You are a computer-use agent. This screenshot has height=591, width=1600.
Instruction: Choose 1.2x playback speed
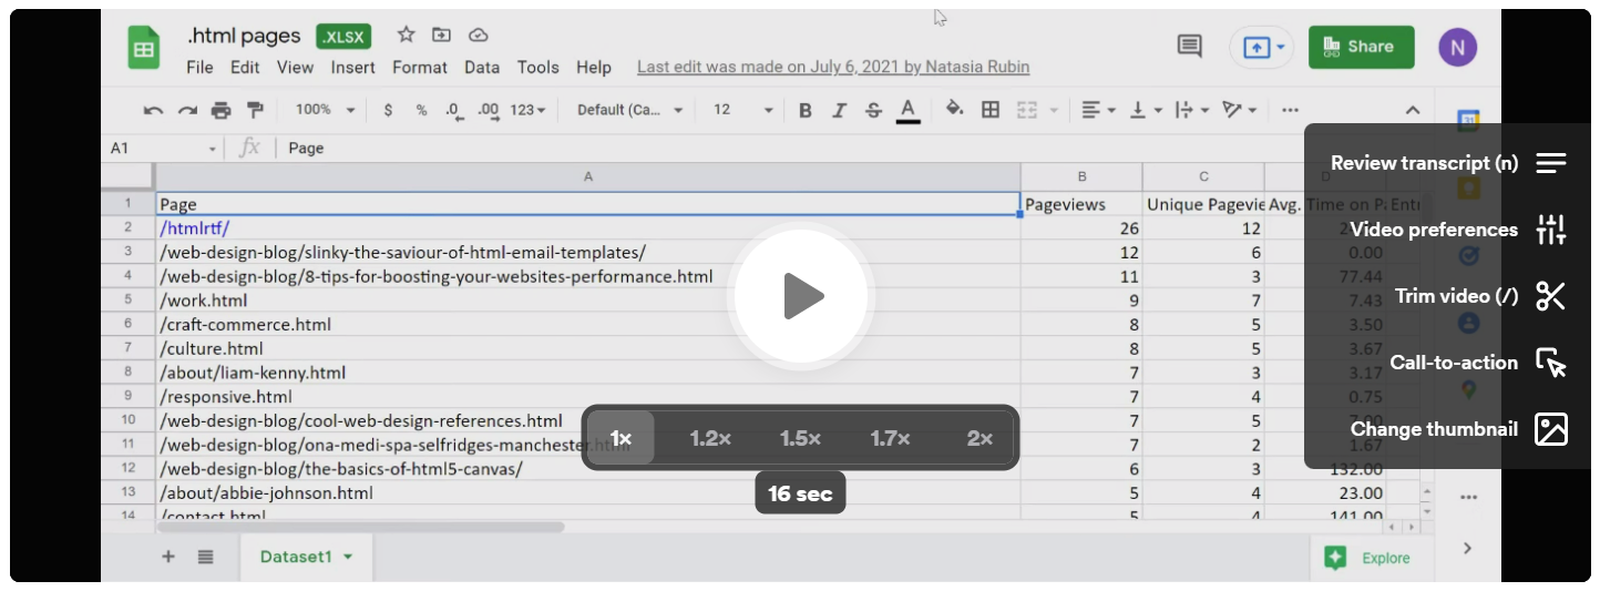click(710, 438)
